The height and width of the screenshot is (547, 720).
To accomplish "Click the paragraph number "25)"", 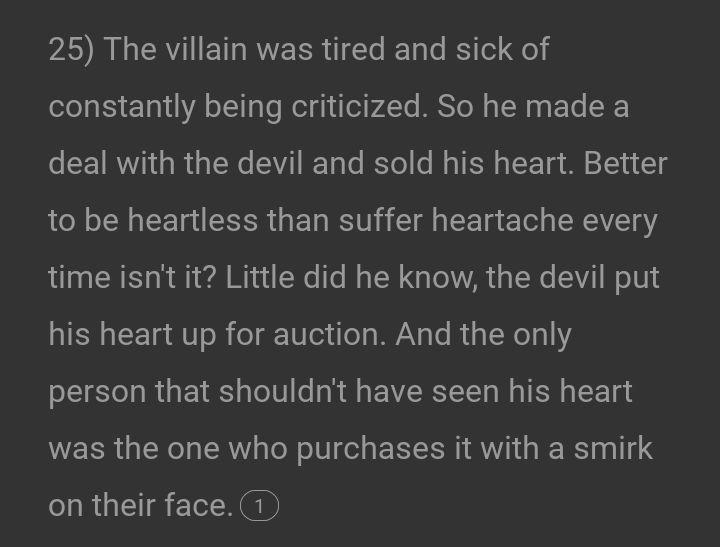I will [x=71, y=49].
